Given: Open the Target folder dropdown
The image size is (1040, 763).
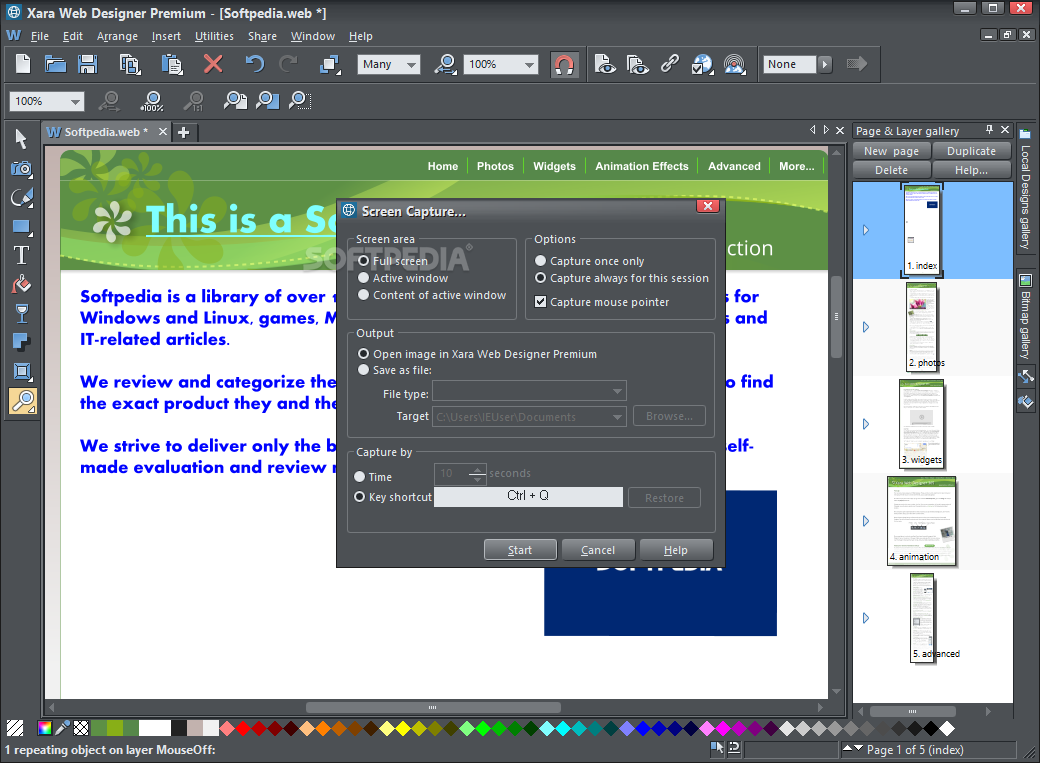Looking at the screenshot, I should click(x=529, y=417).
